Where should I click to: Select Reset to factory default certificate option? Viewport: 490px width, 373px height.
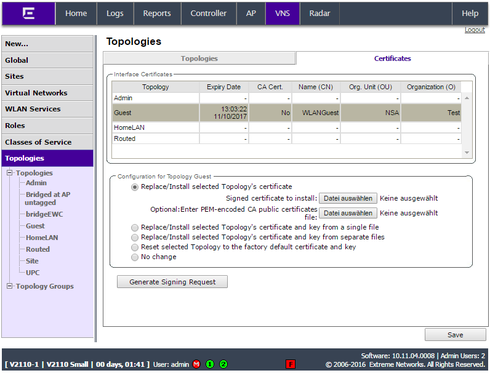point(135,247)
